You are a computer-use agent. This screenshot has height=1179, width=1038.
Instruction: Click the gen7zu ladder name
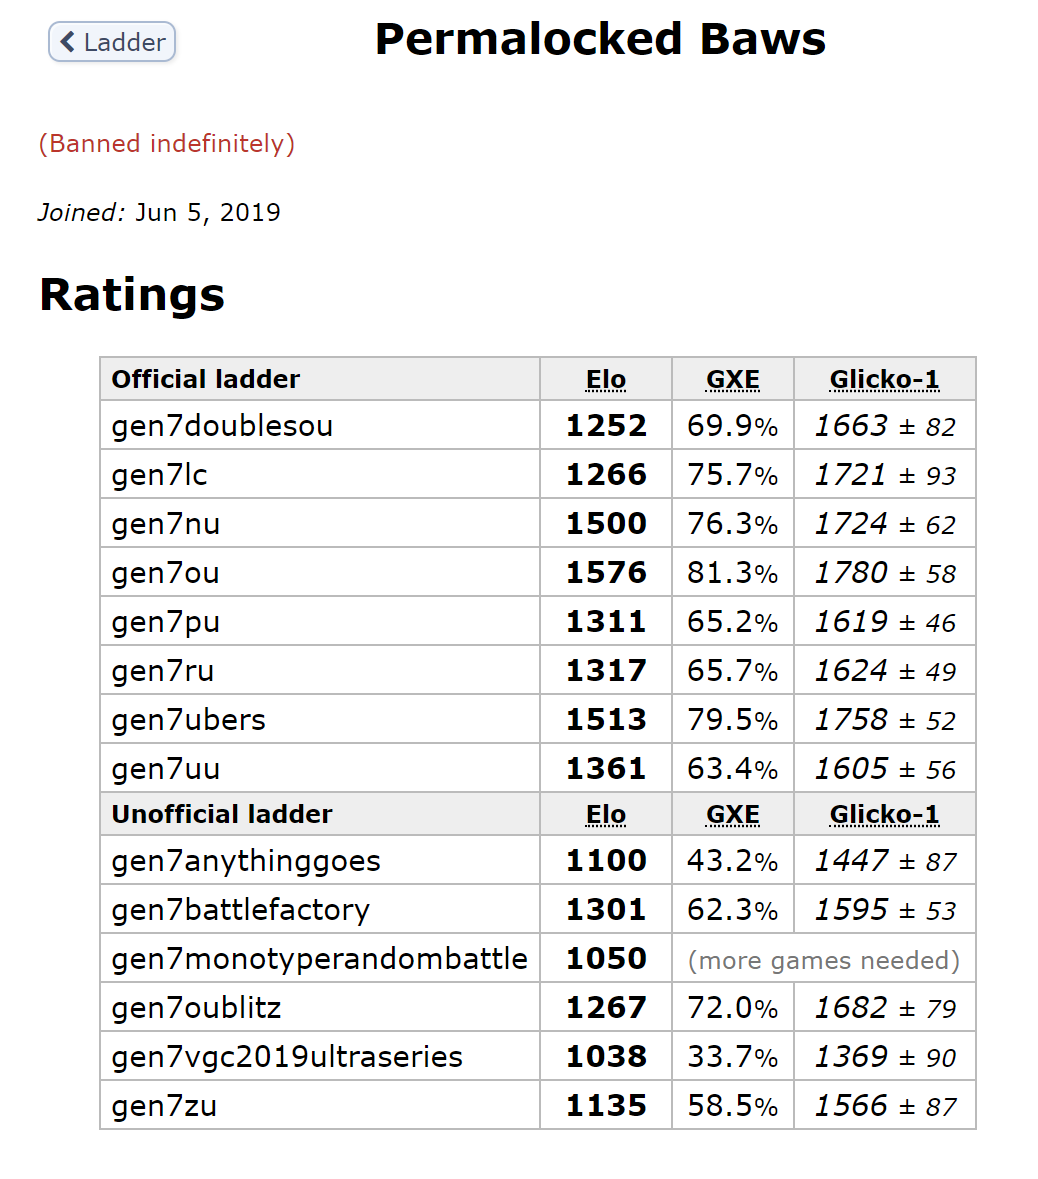164,1106
